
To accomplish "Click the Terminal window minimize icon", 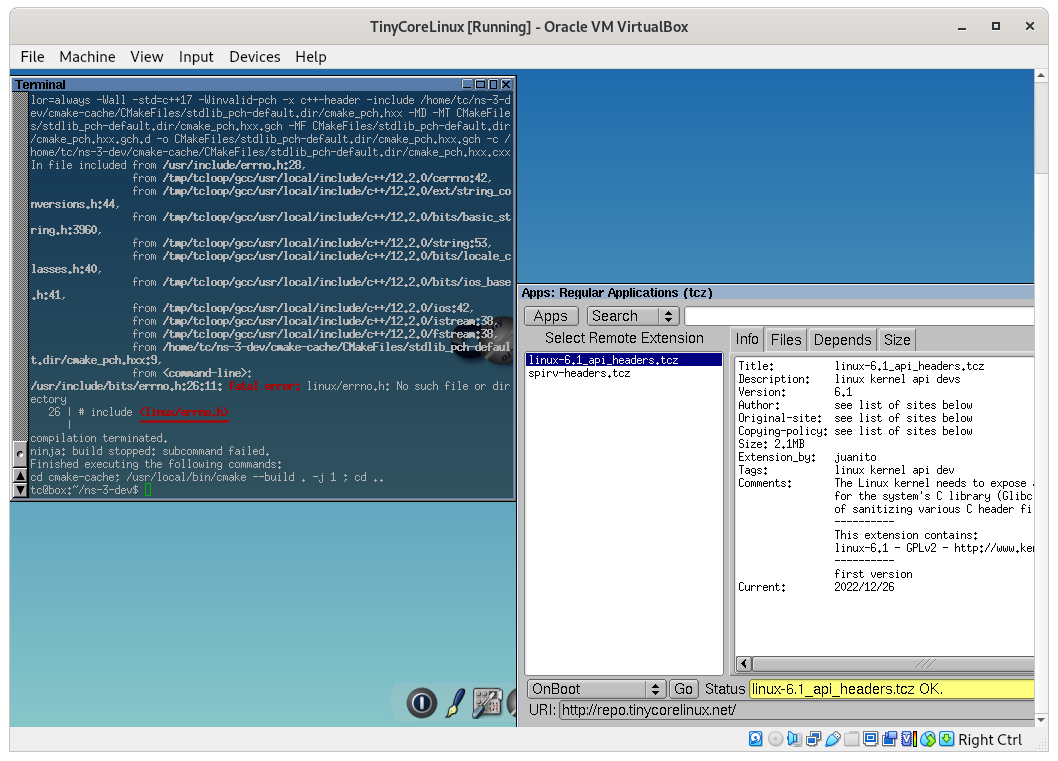I will pyautogui.click(x=467, y=84).
